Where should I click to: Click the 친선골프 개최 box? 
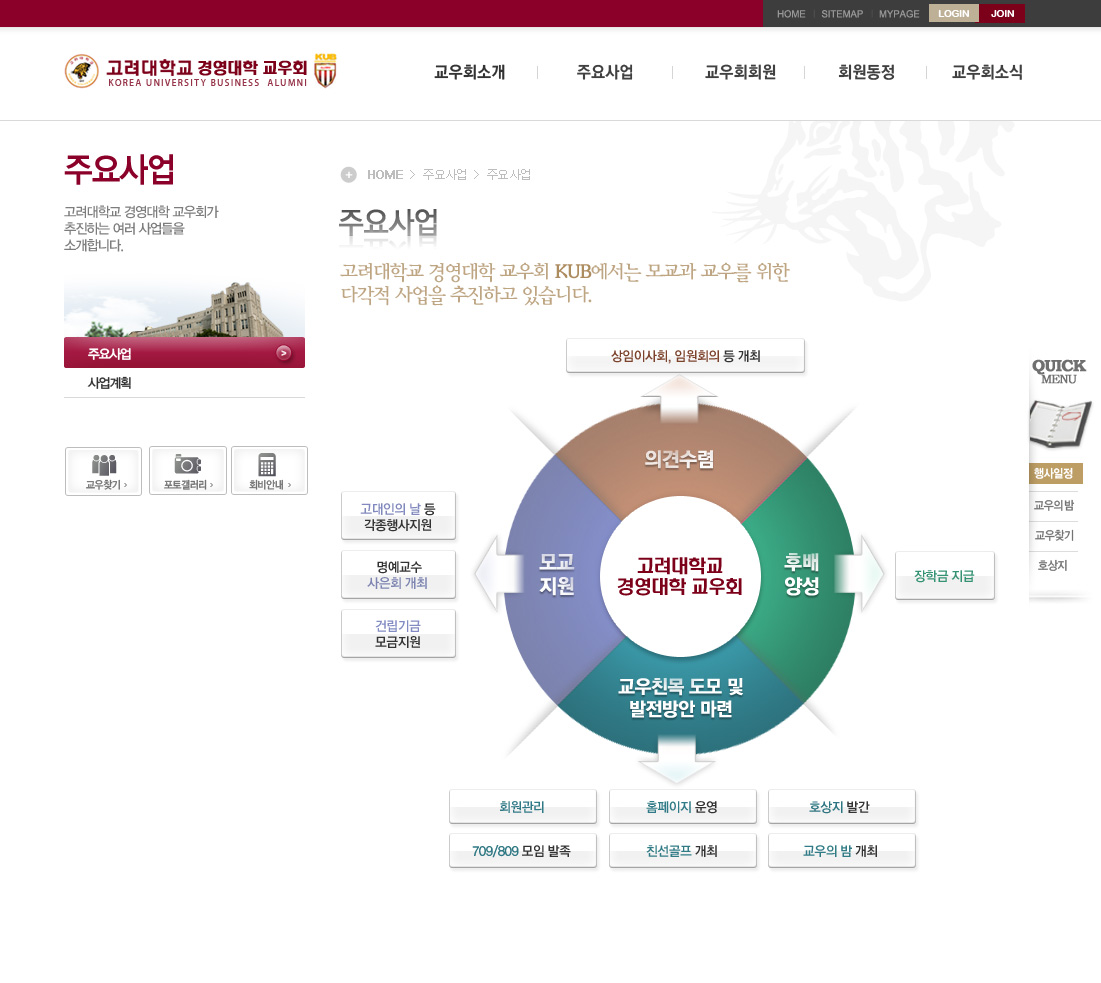(683, 850)
